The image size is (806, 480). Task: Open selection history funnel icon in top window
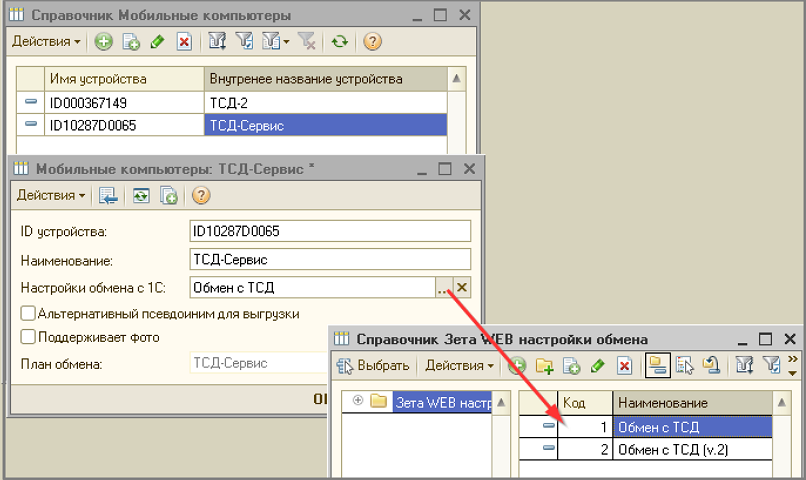tap(271, 42)
